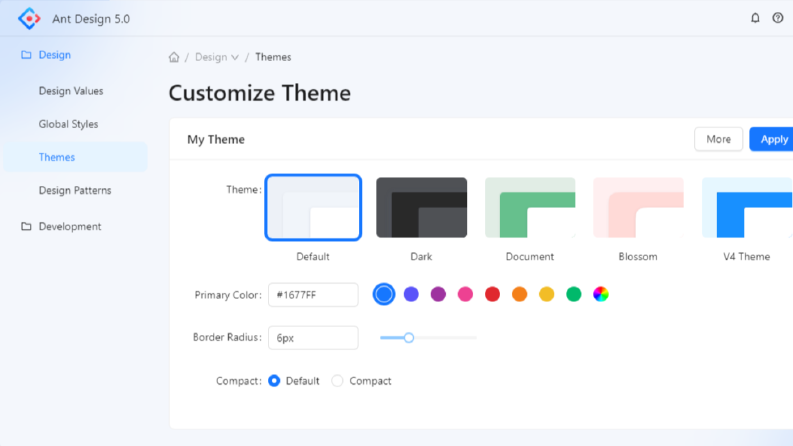
Task: Select the Blossom theme thumbnail
Action: click(x=638, y=207)
